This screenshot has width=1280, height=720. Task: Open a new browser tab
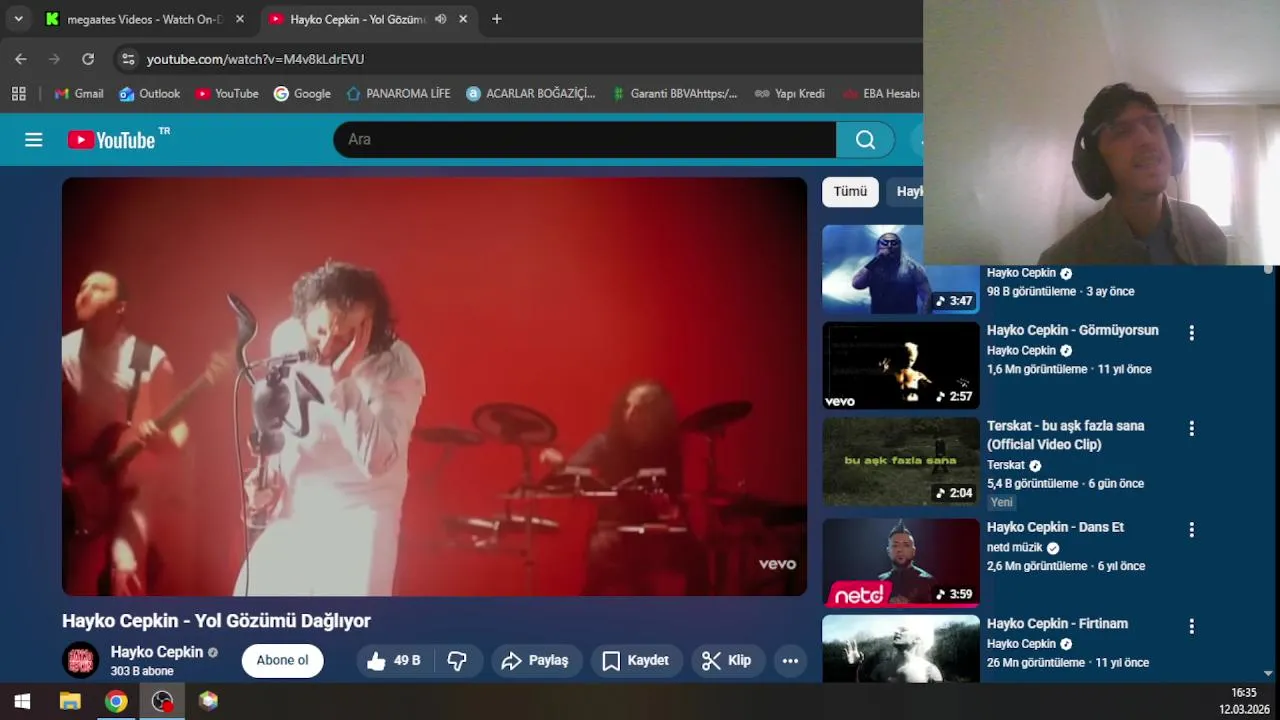[497, 19]
